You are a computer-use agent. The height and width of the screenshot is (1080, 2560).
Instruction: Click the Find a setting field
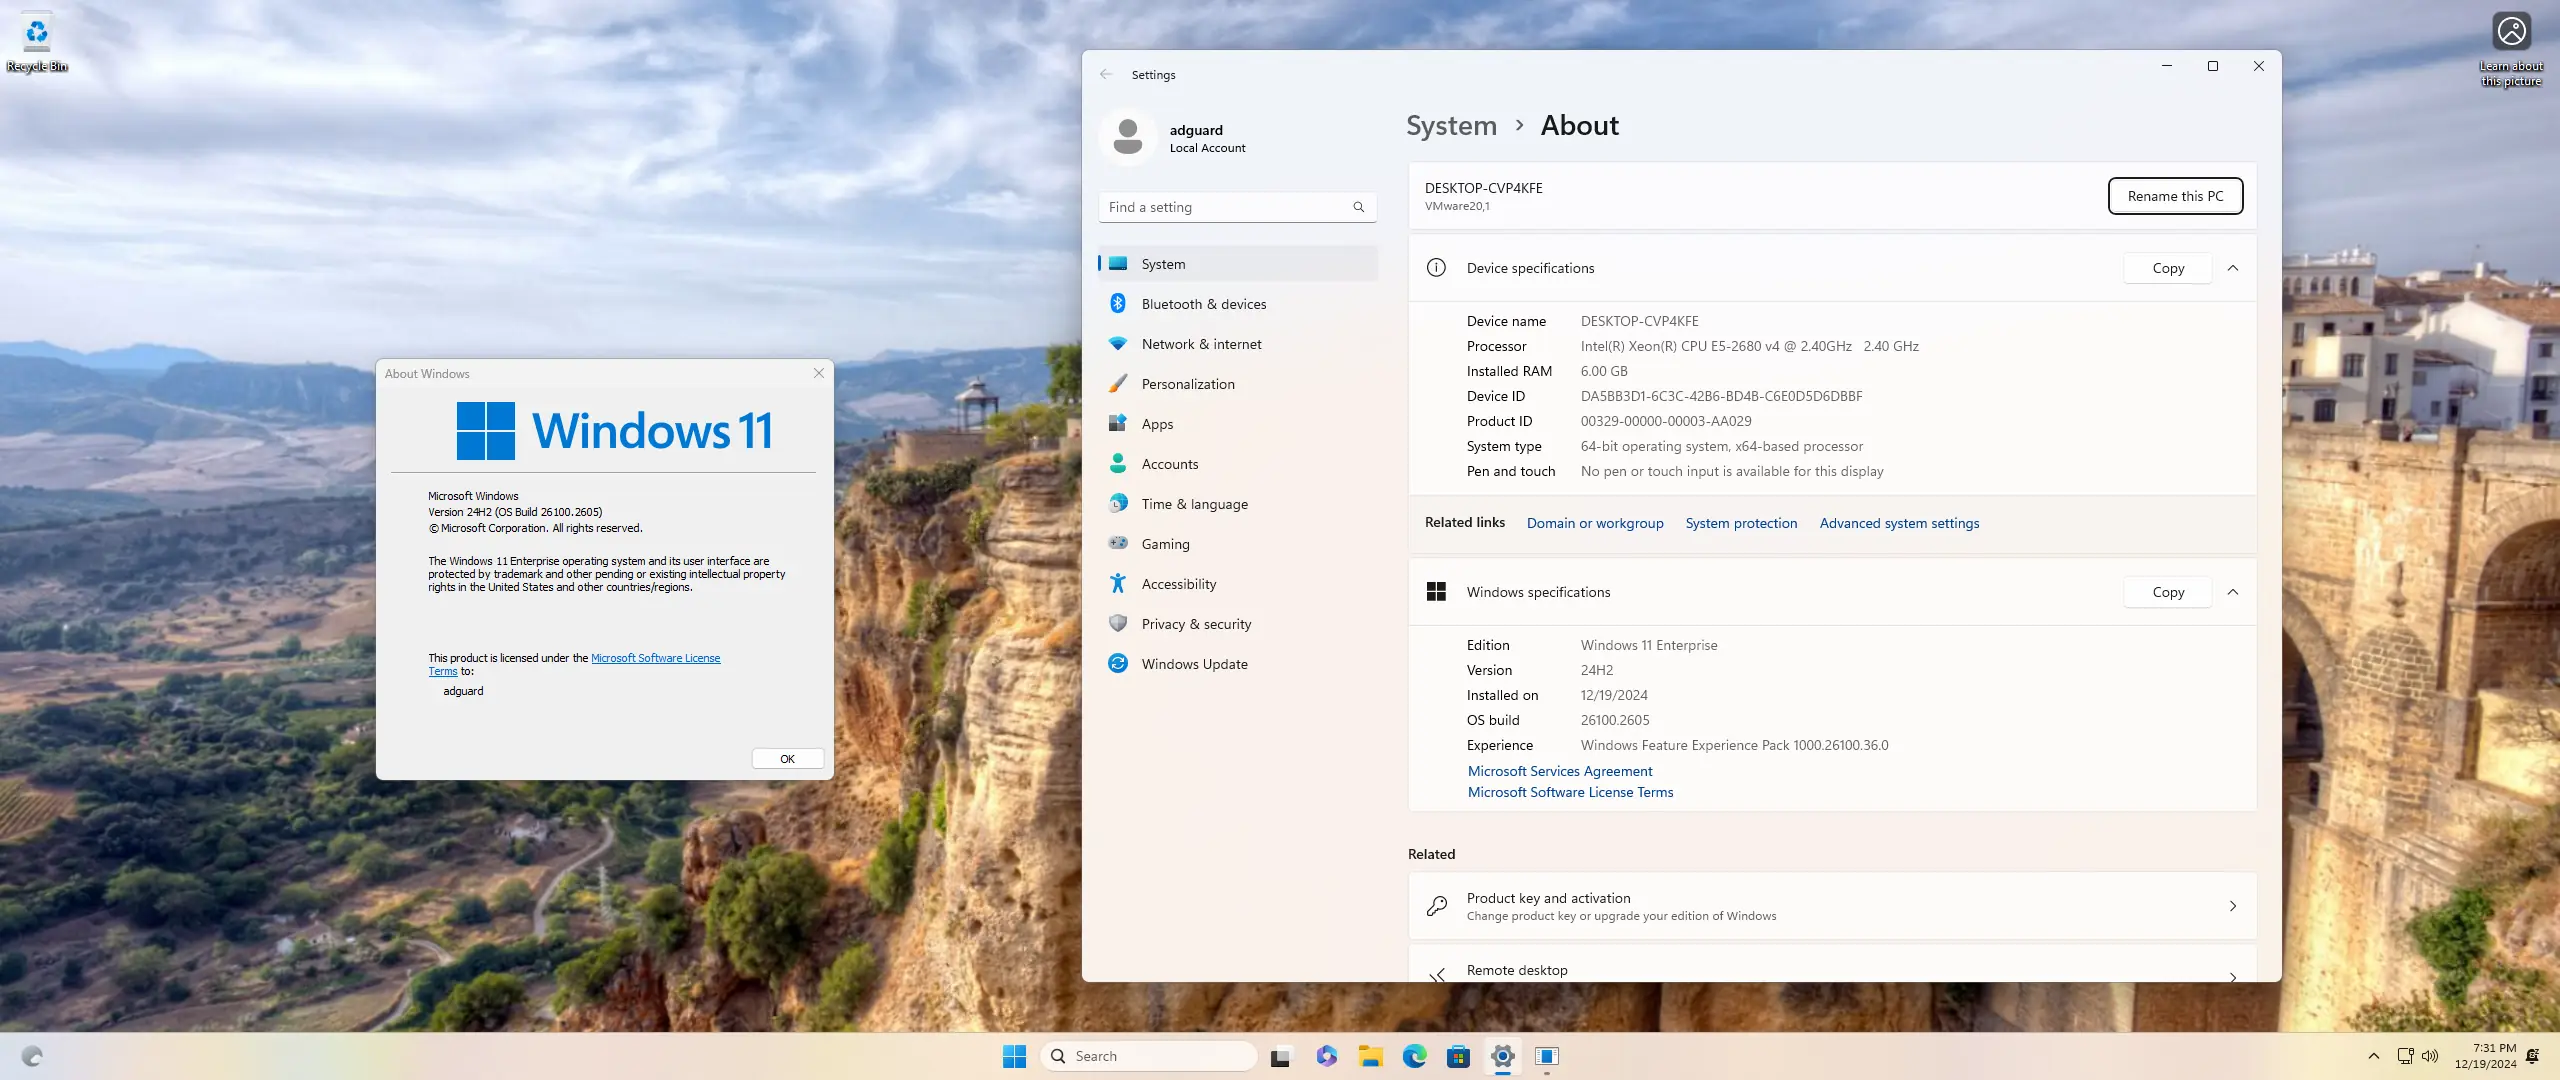pyautogui.click(x=1226, y=207)
